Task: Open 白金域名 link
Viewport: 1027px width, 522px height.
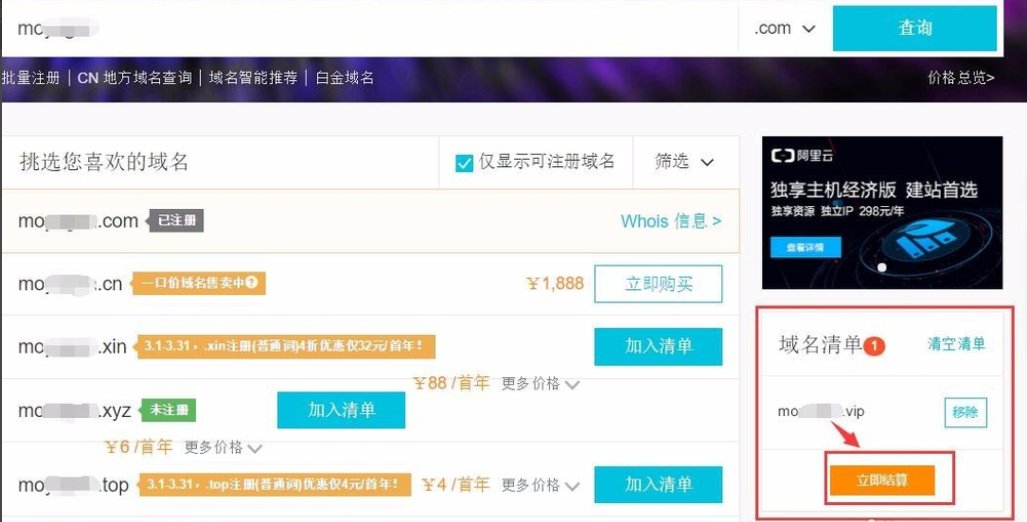Action: pos(345,77)
